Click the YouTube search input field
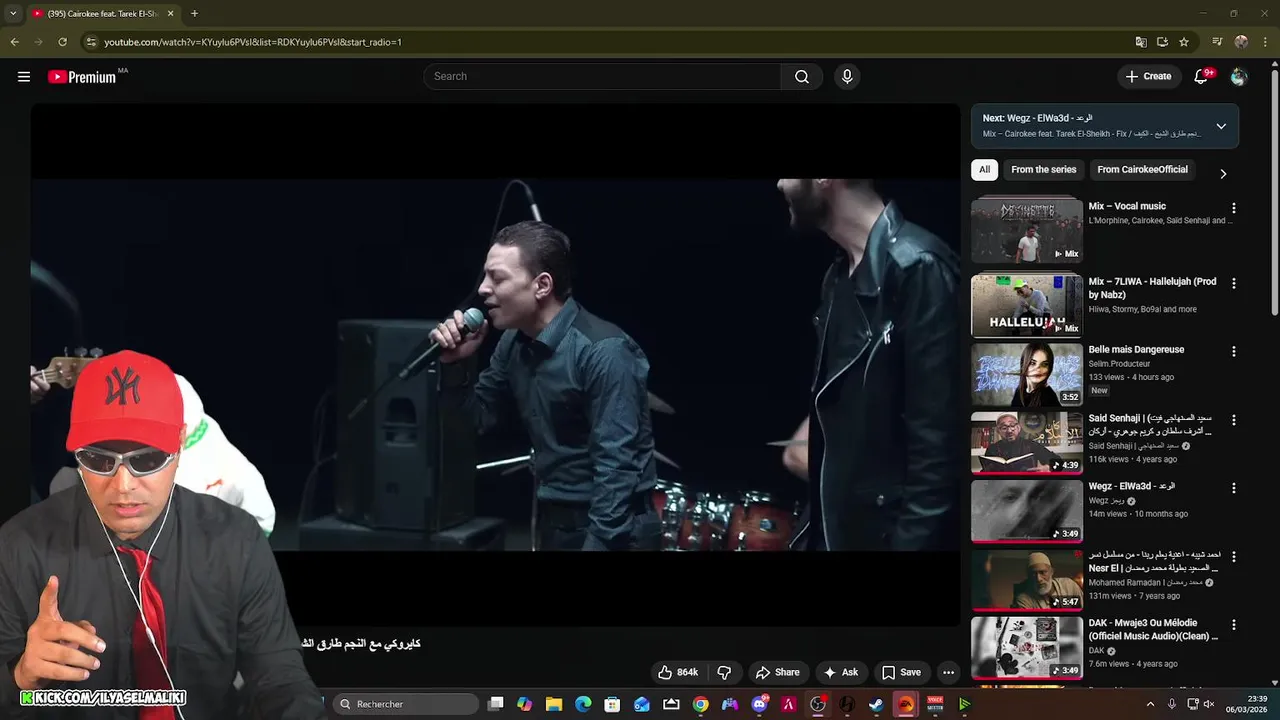The image size is (1280, 720). point(603,77)
